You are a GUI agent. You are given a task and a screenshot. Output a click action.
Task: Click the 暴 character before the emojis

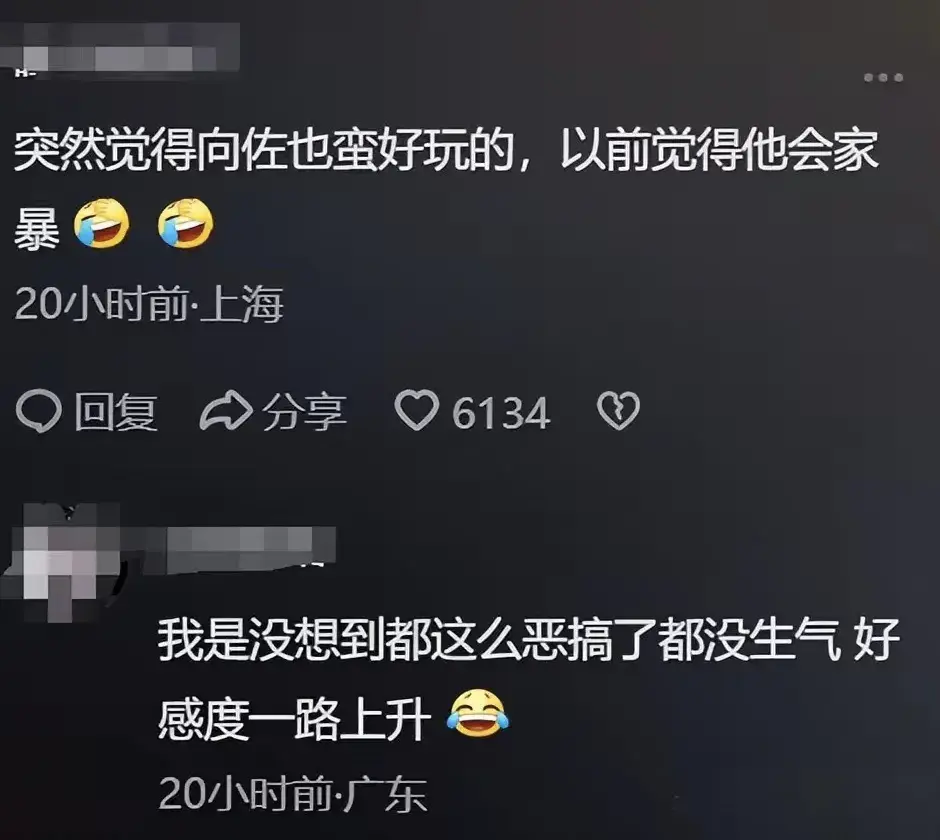coord(37,228)
